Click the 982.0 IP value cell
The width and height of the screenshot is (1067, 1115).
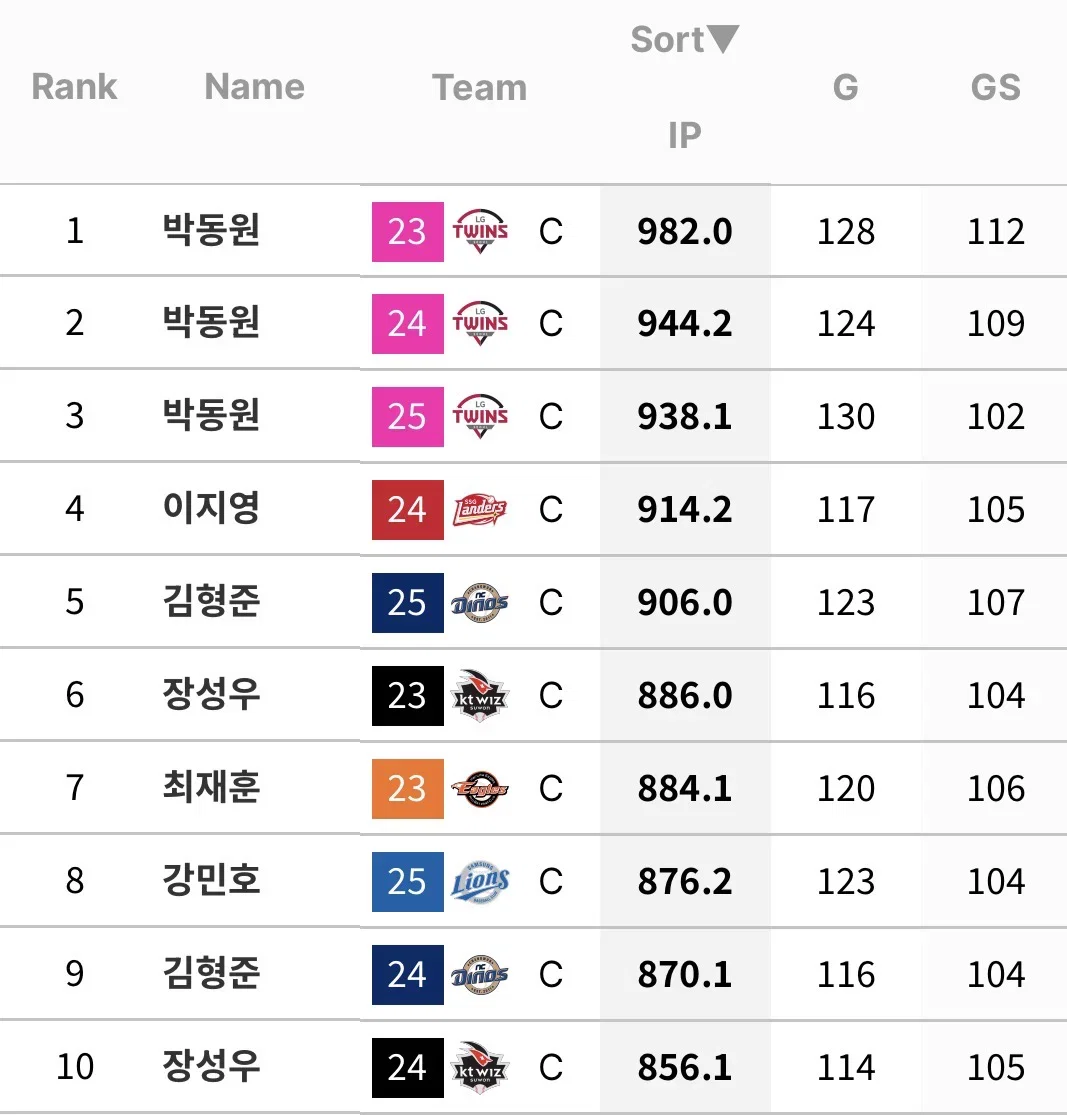685,231
